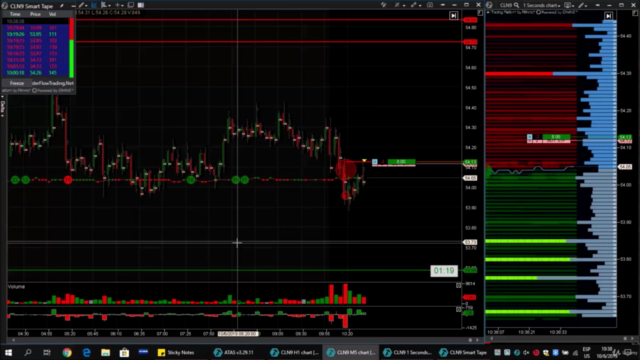Click the Delta vertical tab on left edge
Image resolution: width=640 pixels, height=360 pixels.
(x=2, y=108)
